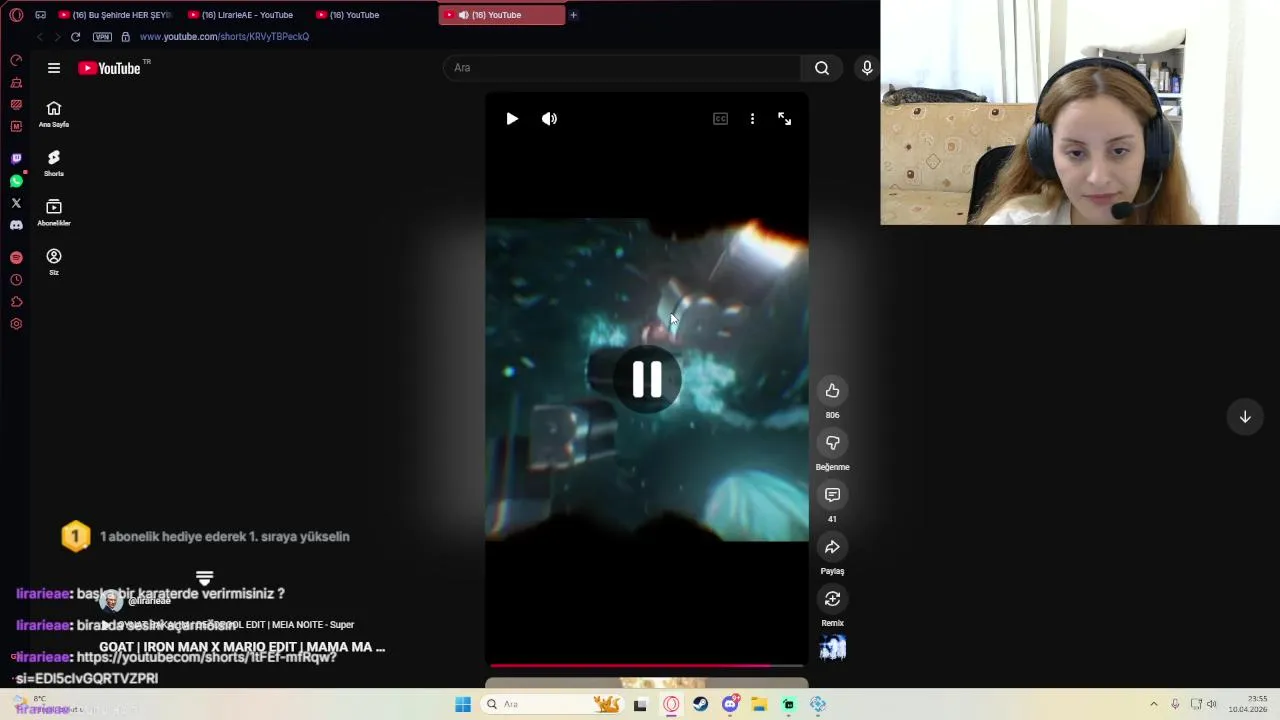Open the Siz profile section
The width and height of the screenshot is (1280, 720).
point(54,262)
